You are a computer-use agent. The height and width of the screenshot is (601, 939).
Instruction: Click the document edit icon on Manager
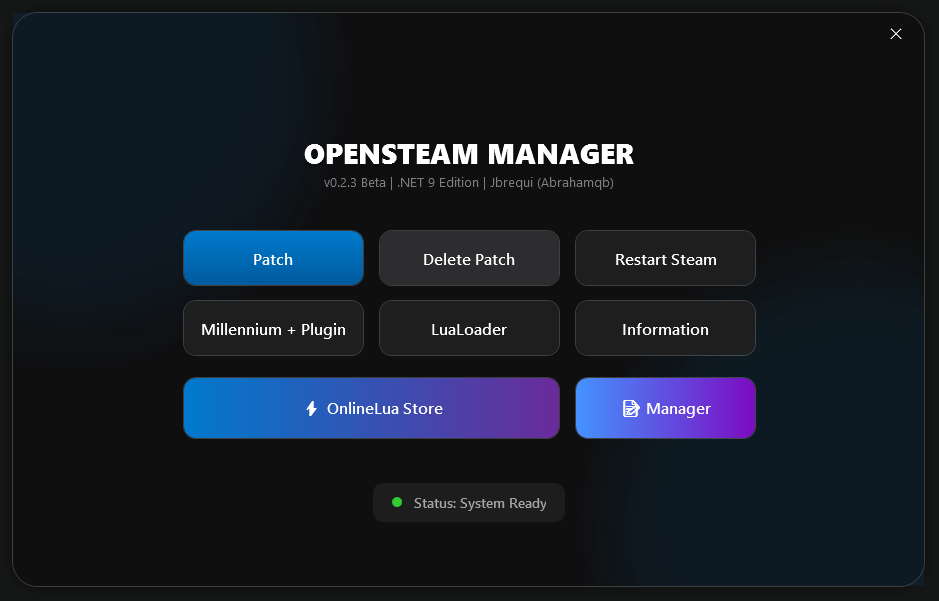tap(631, 408)
